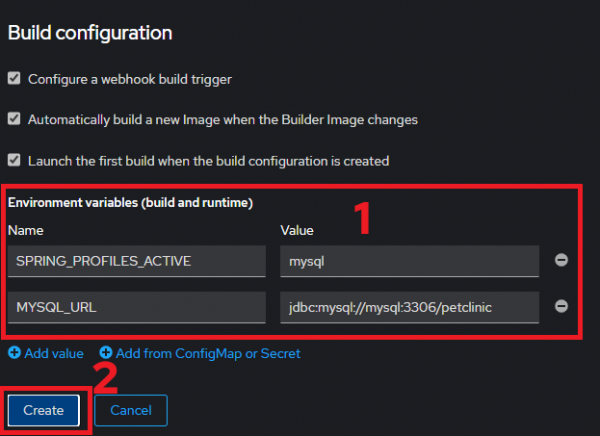The height and width of the screenshot is (436, 600).
Task: Uncheck automatic build on Builder Image changes
Action: [x=14, y=119]
